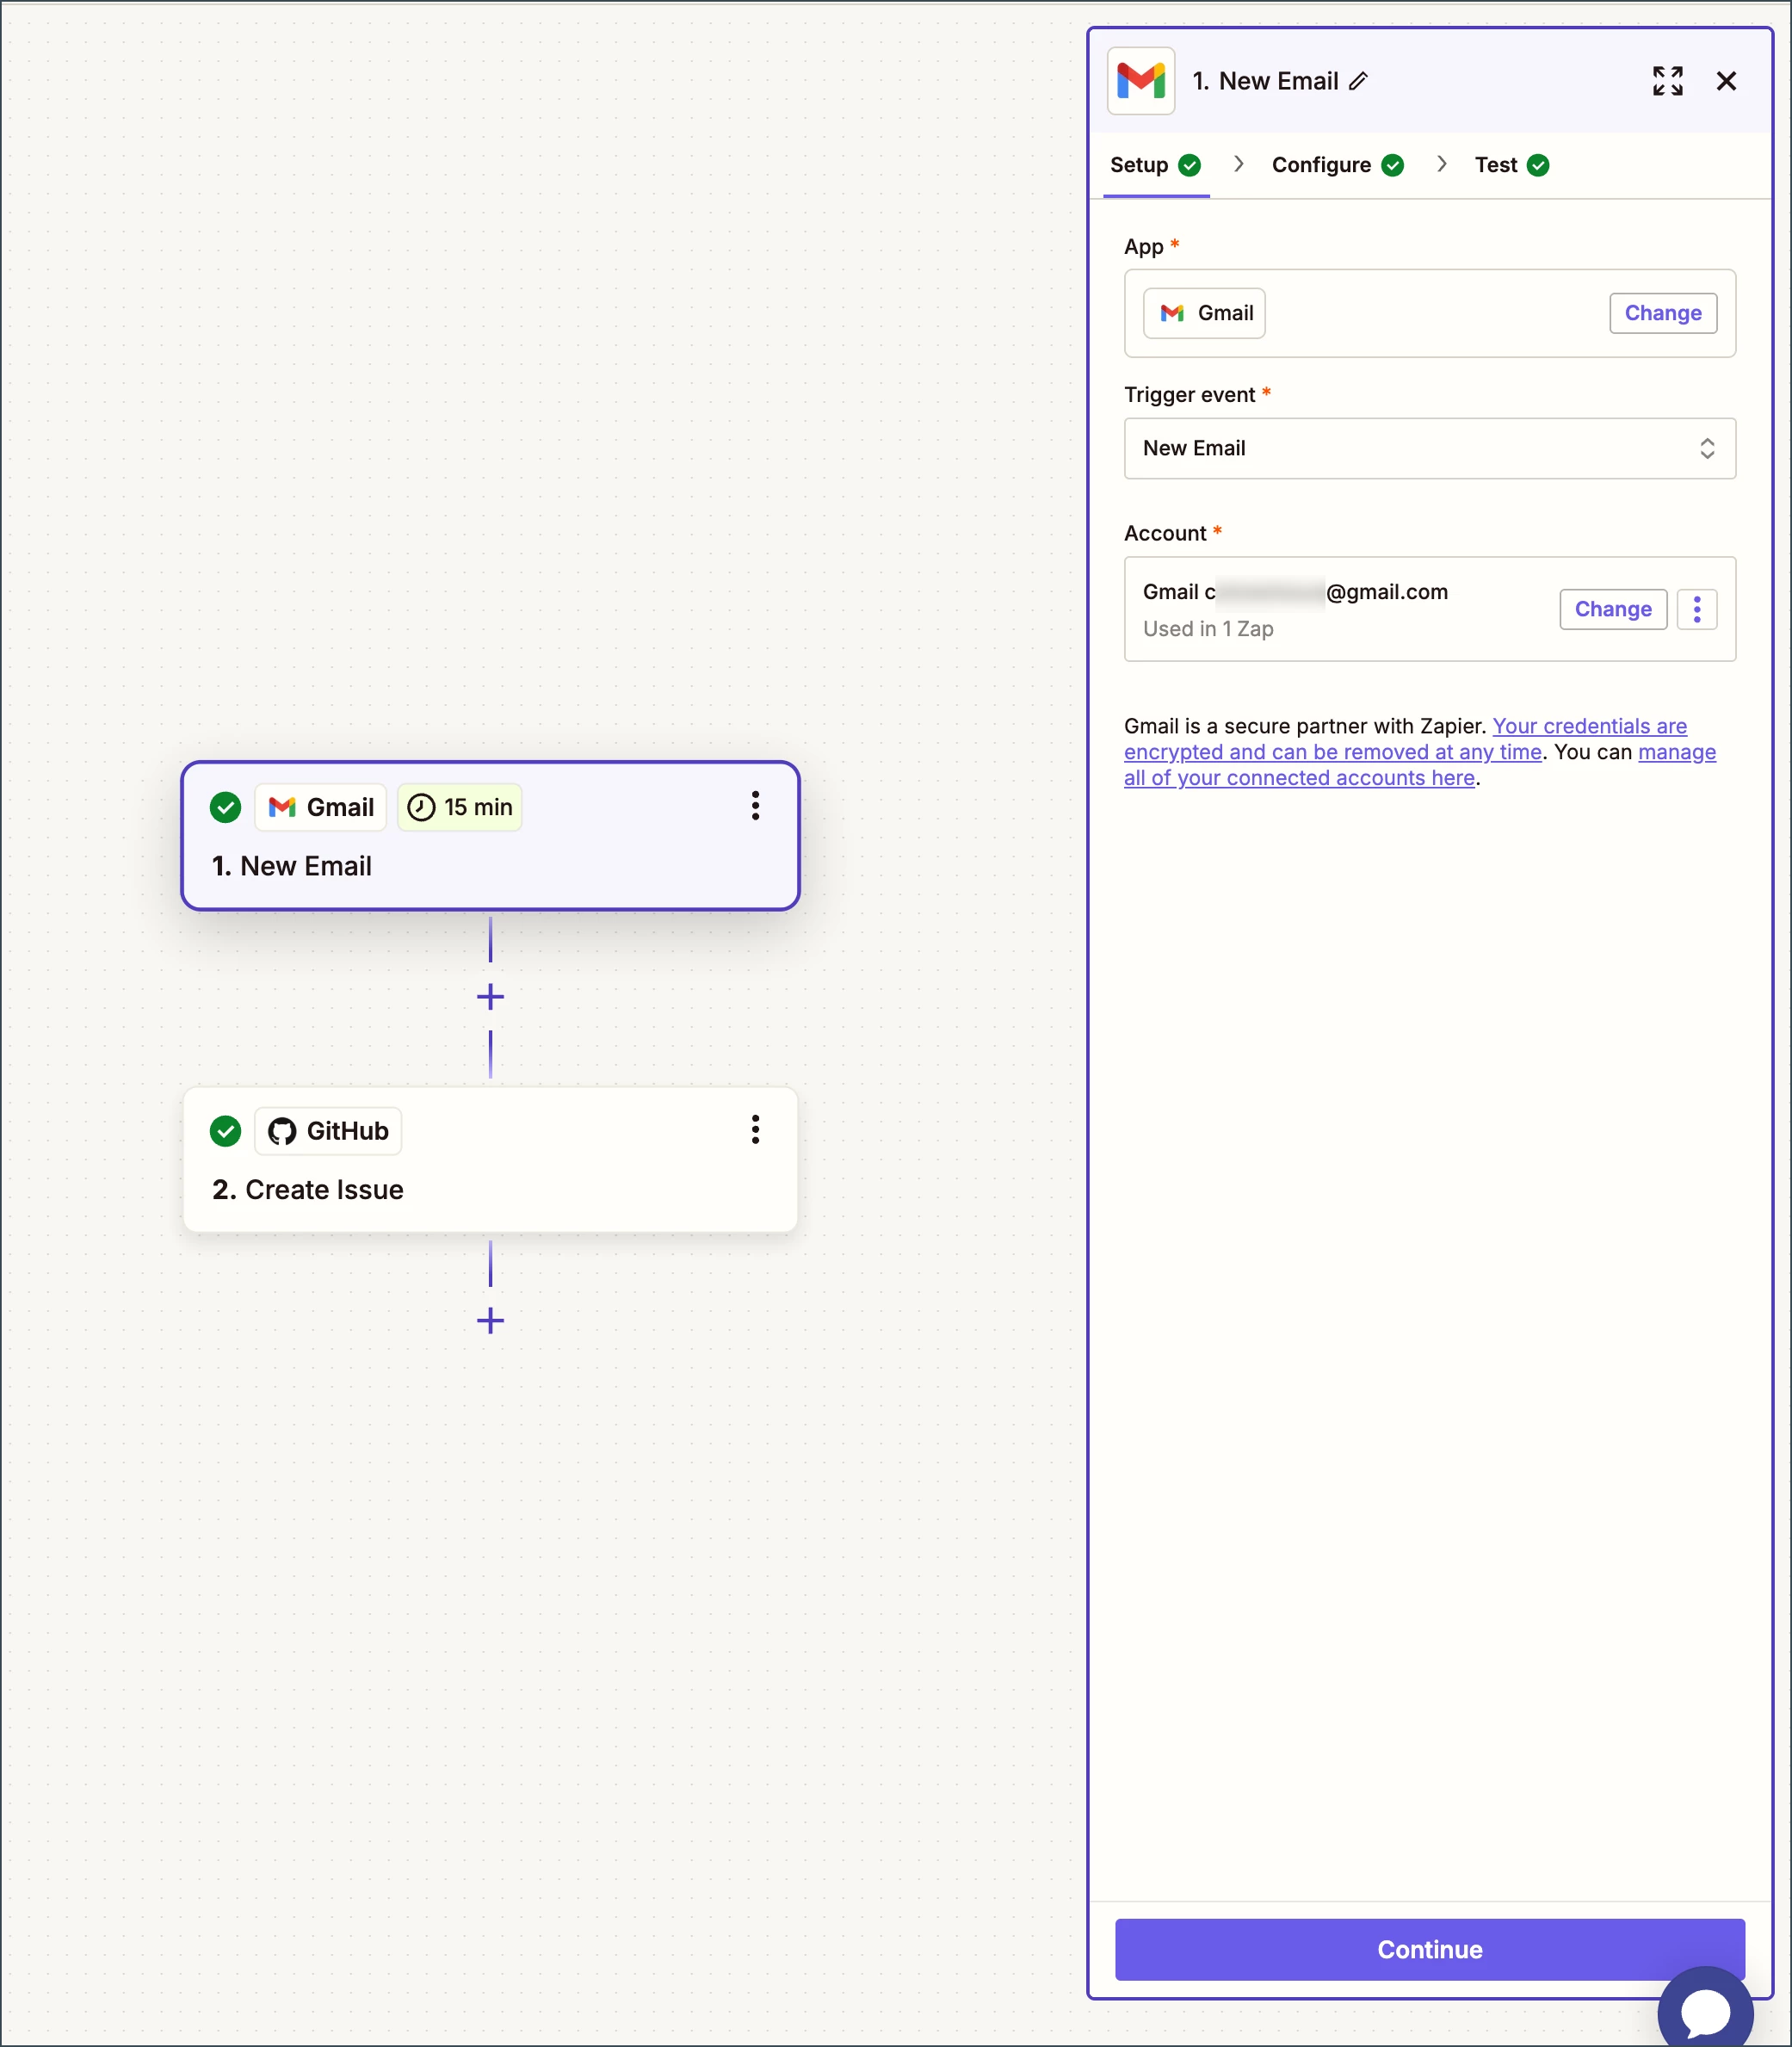Image resolution: width=1792 pixels, height=2047 pixels.
Task: Open Gmail step three-dot menu
Action: pos(755,806)
